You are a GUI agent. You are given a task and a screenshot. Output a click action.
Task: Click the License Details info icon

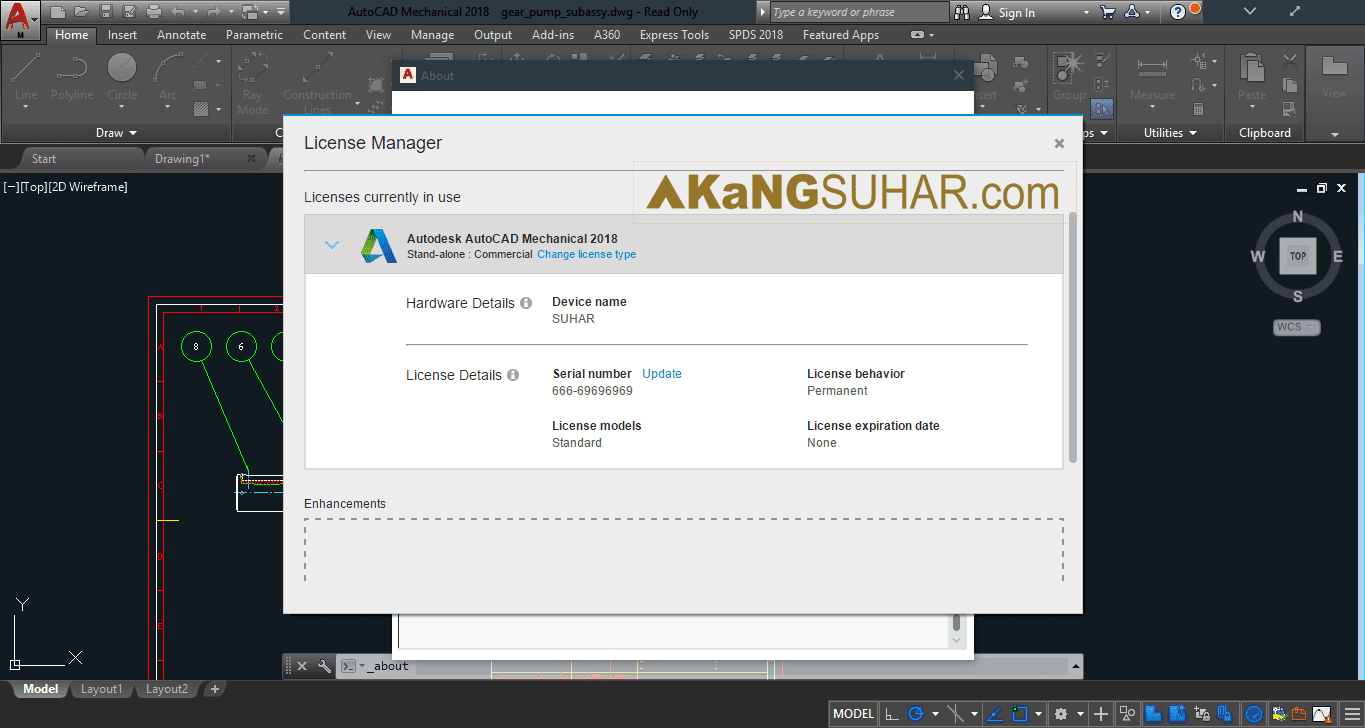coord(513,375)
